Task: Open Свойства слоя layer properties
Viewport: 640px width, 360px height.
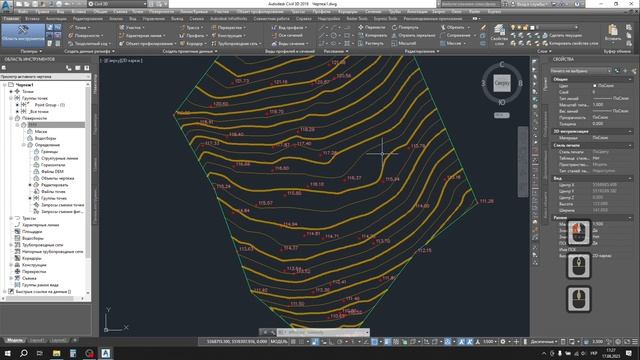Action: coord(498,35)
